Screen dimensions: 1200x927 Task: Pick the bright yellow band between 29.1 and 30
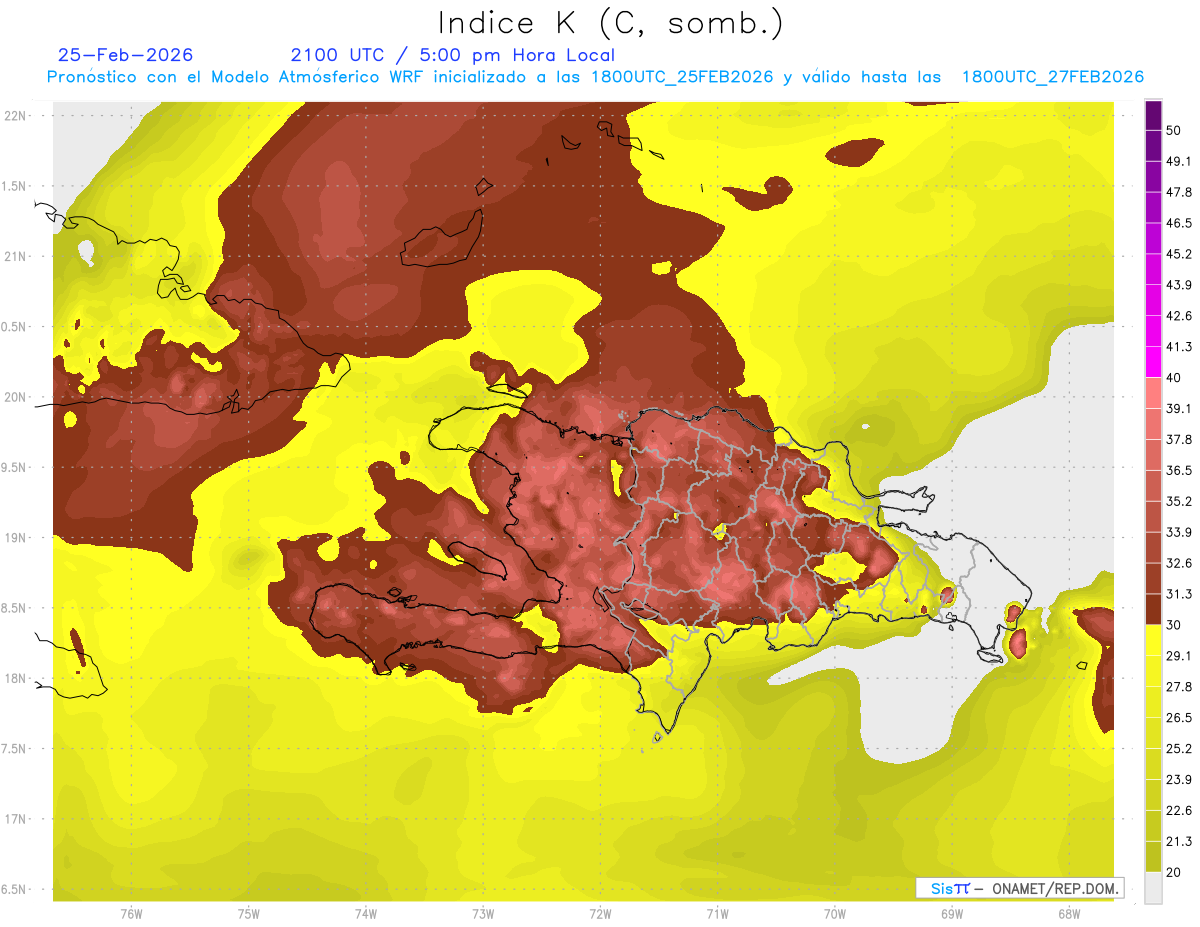1153,640
